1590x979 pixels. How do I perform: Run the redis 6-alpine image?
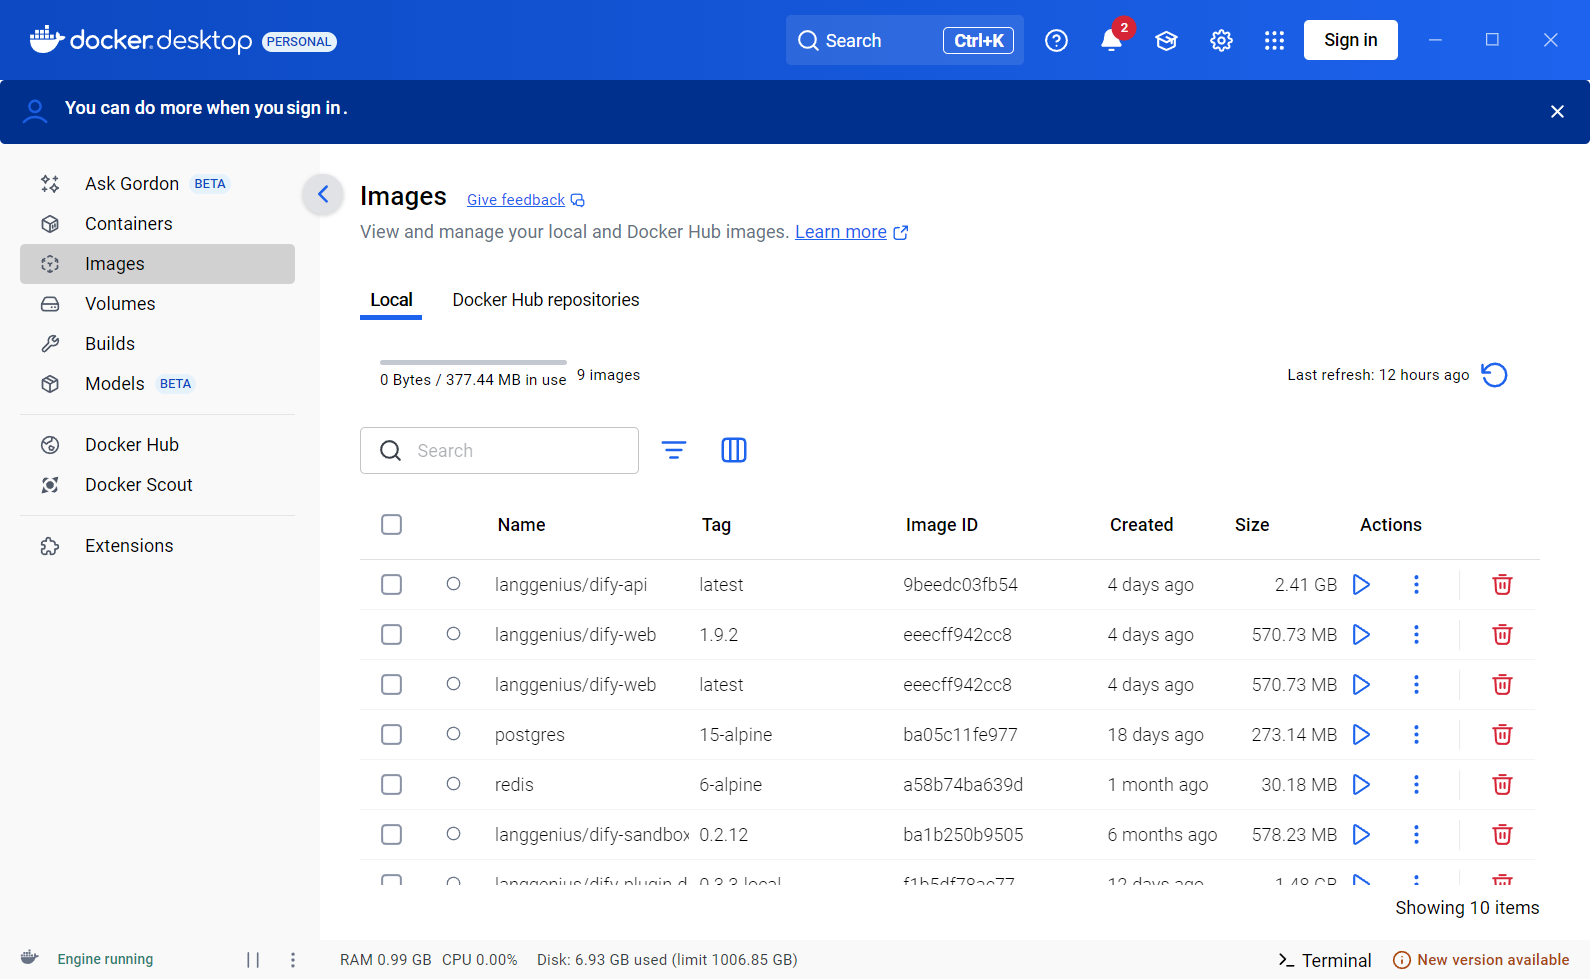1361,784
